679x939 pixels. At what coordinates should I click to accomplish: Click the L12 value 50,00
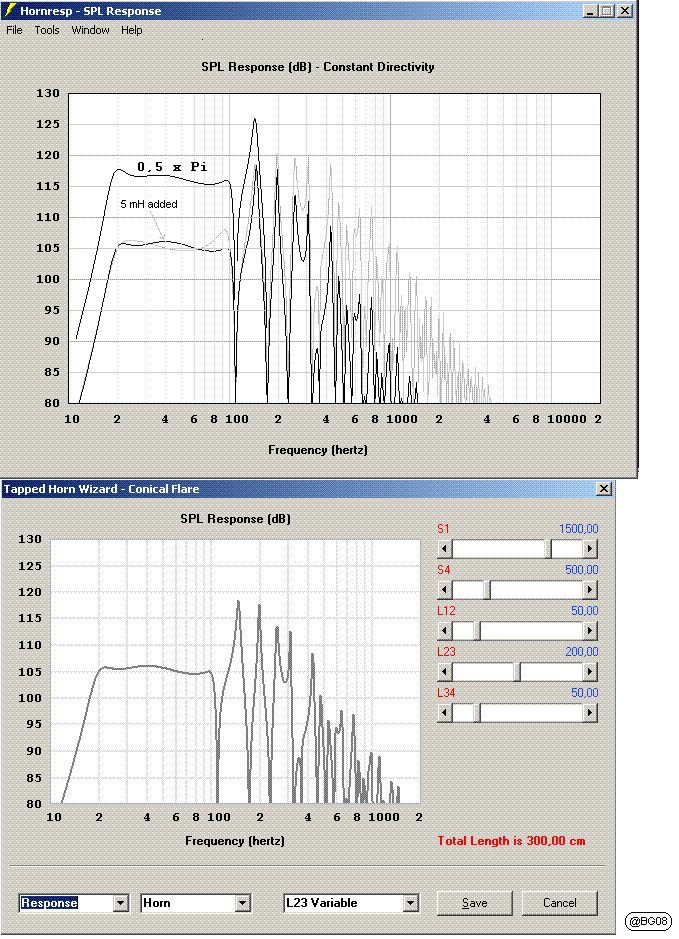click(x=584, y=611)
